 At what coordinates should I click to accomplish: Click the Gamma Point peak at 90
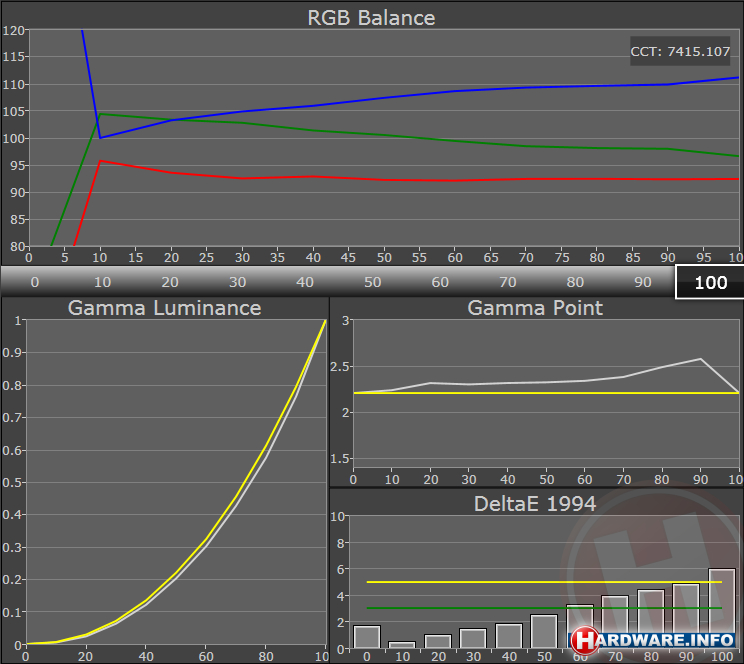(701, 359)
